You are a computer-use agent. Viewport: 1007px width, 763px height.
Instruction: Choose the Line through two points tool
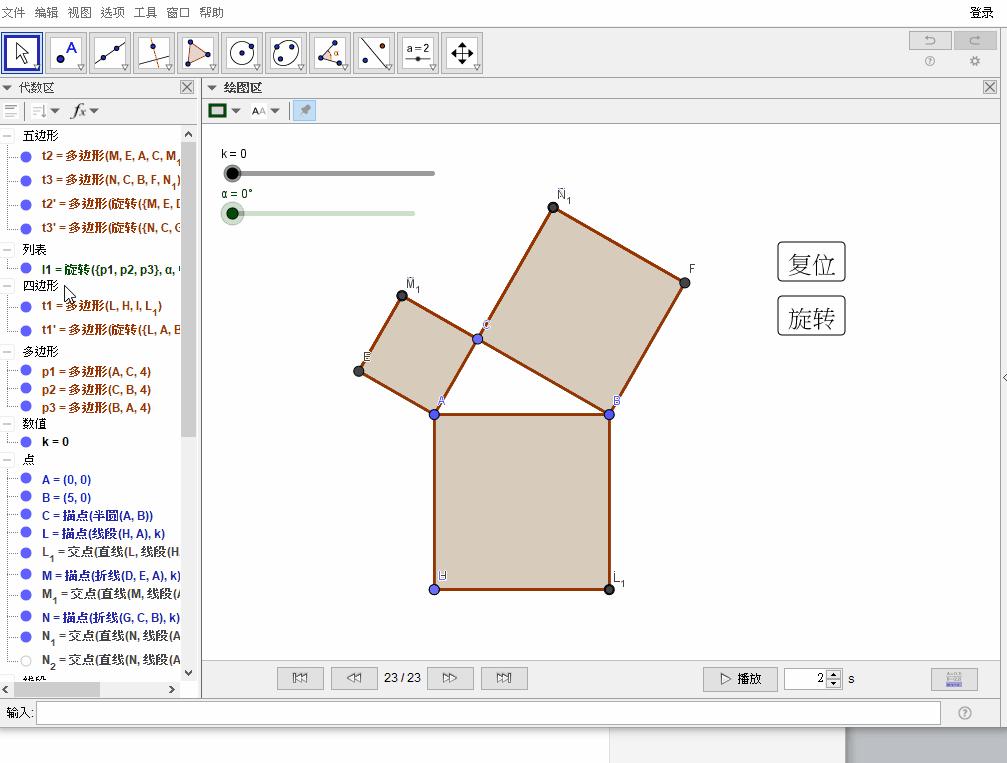click(x=110, y=53)
